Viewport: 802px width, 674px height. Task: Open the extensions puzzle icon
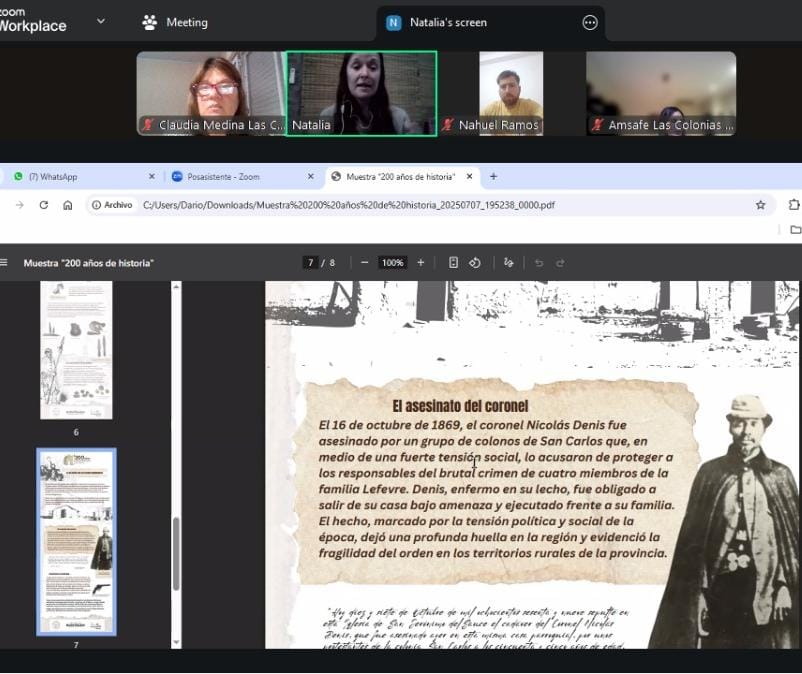794,205
